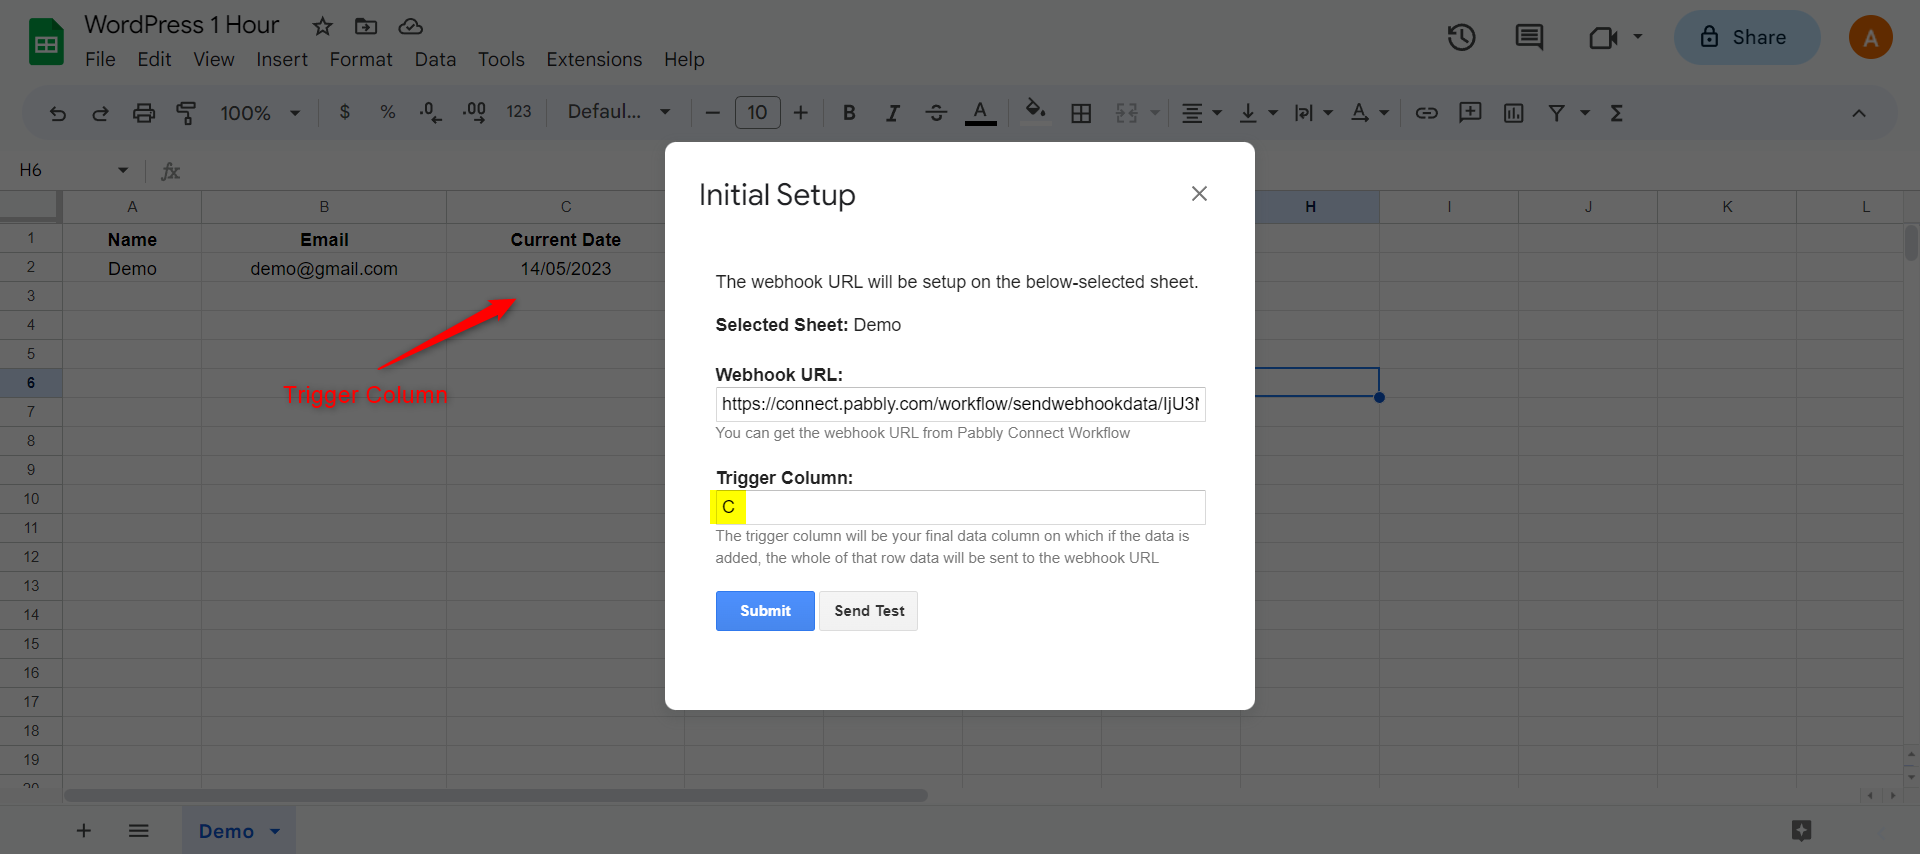Screen dimensions: 1920x854
Task: Insert a comment from toolbar
Action: [x=1470, y=113]
